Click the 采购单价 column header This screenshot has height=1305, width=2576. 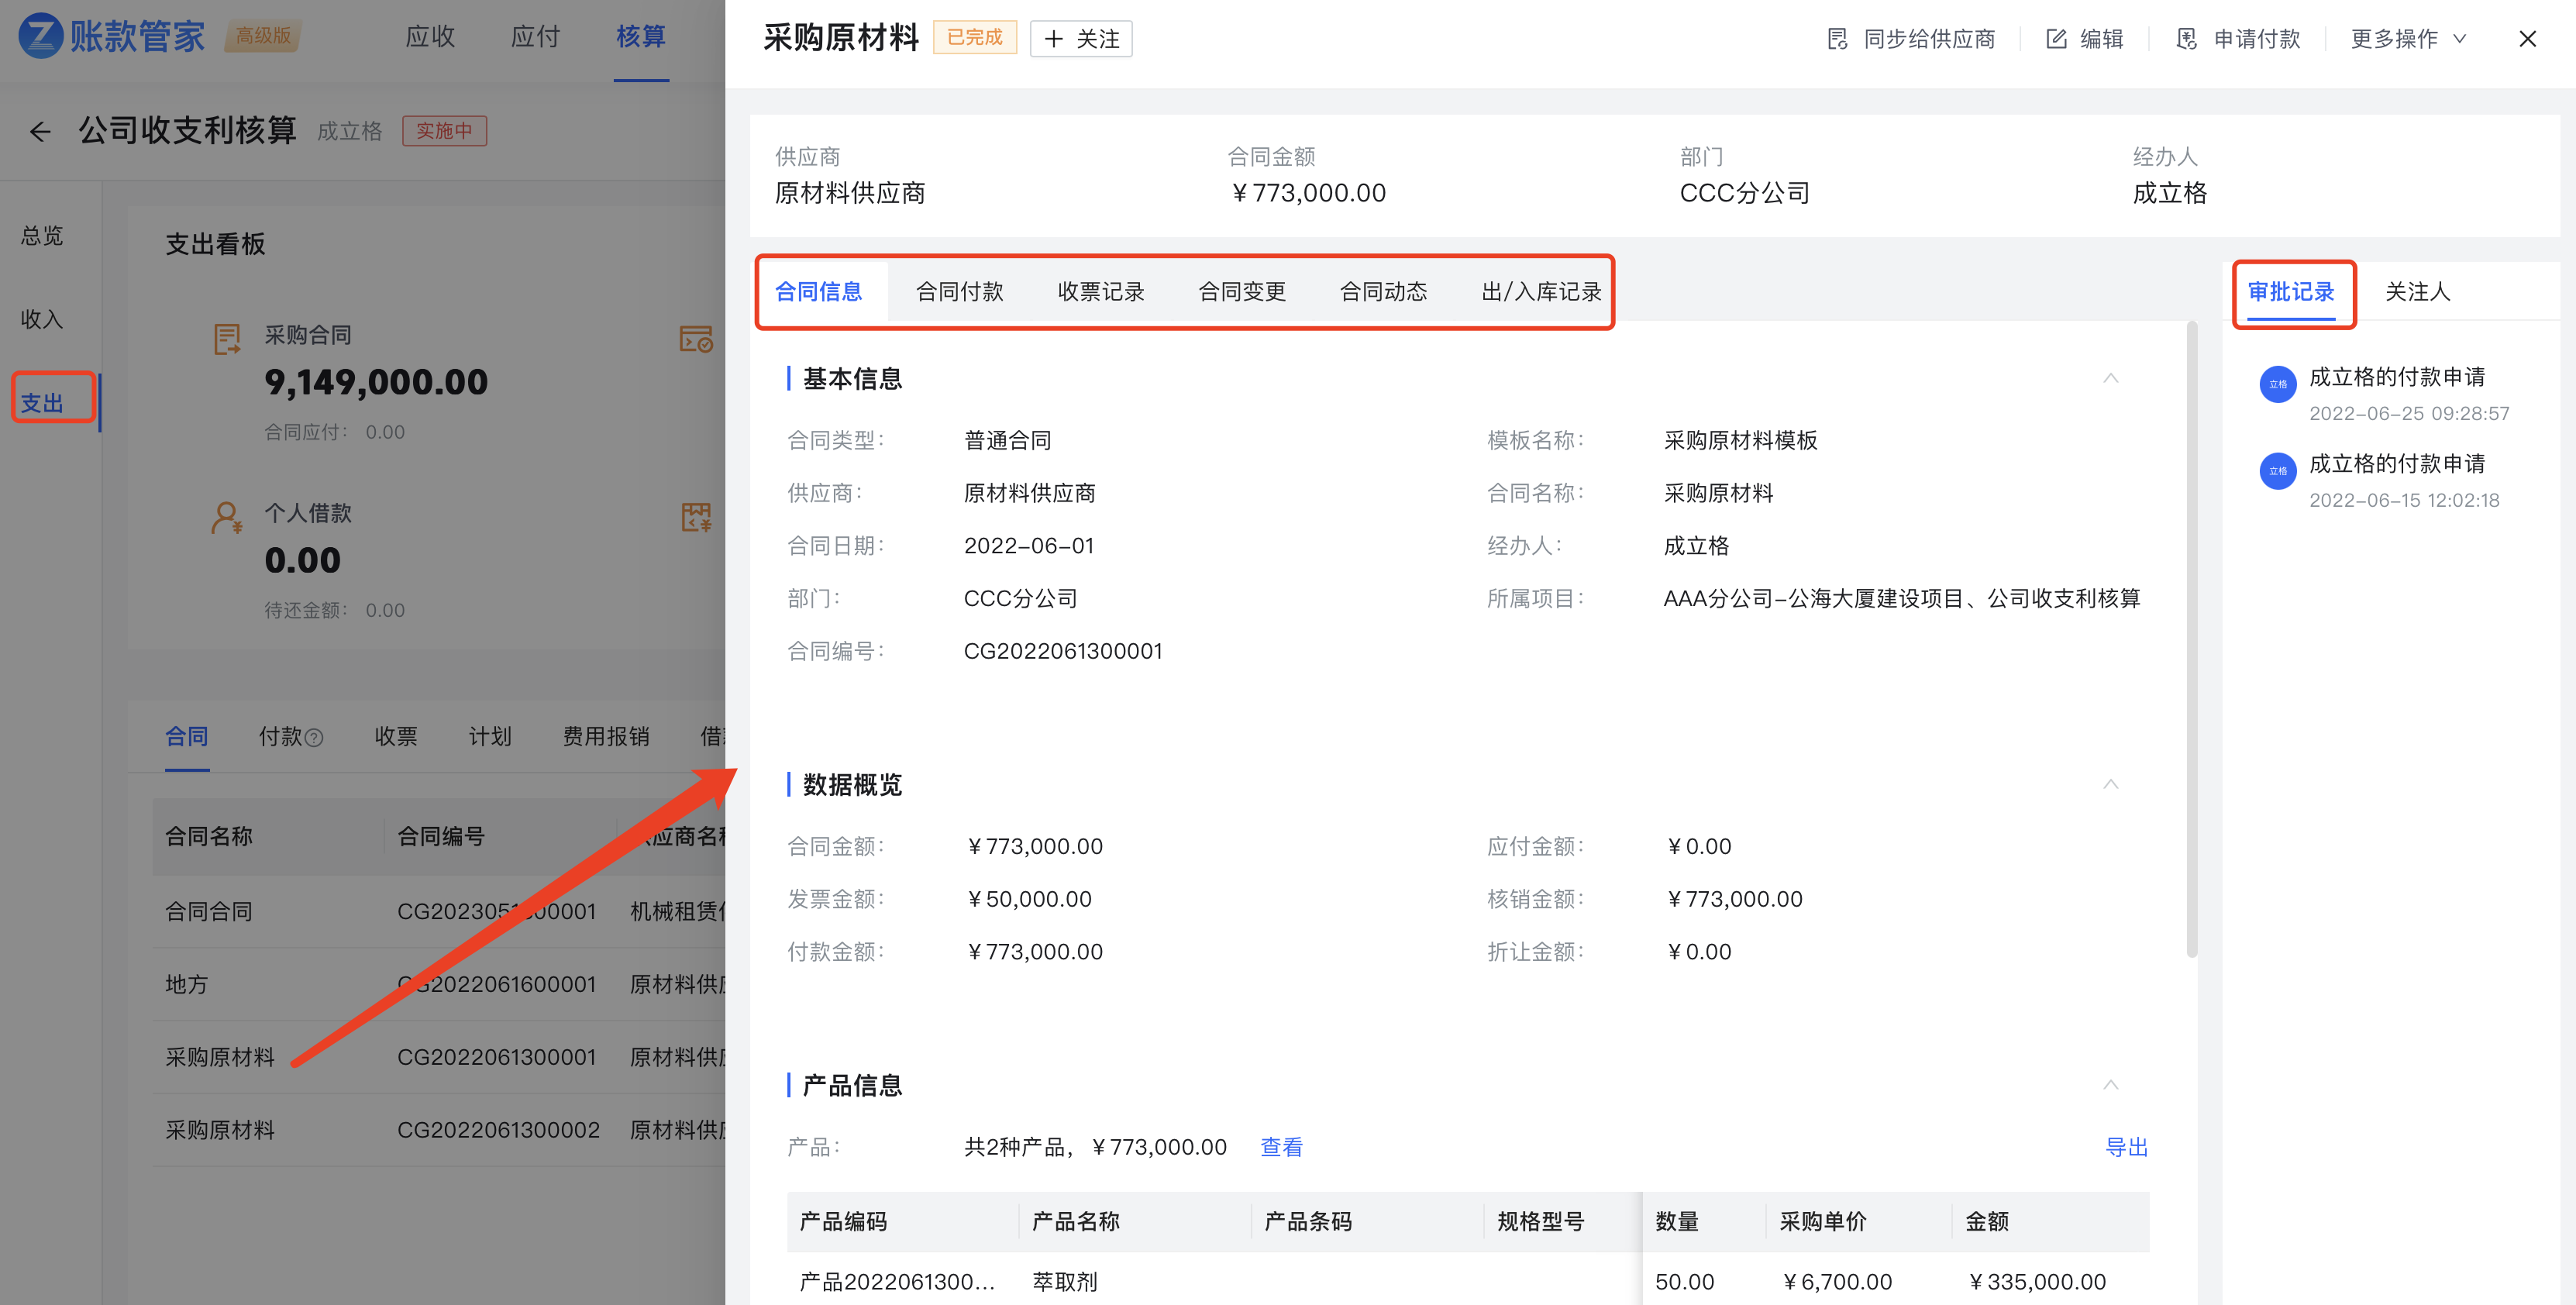(x=1823, y=1222)
